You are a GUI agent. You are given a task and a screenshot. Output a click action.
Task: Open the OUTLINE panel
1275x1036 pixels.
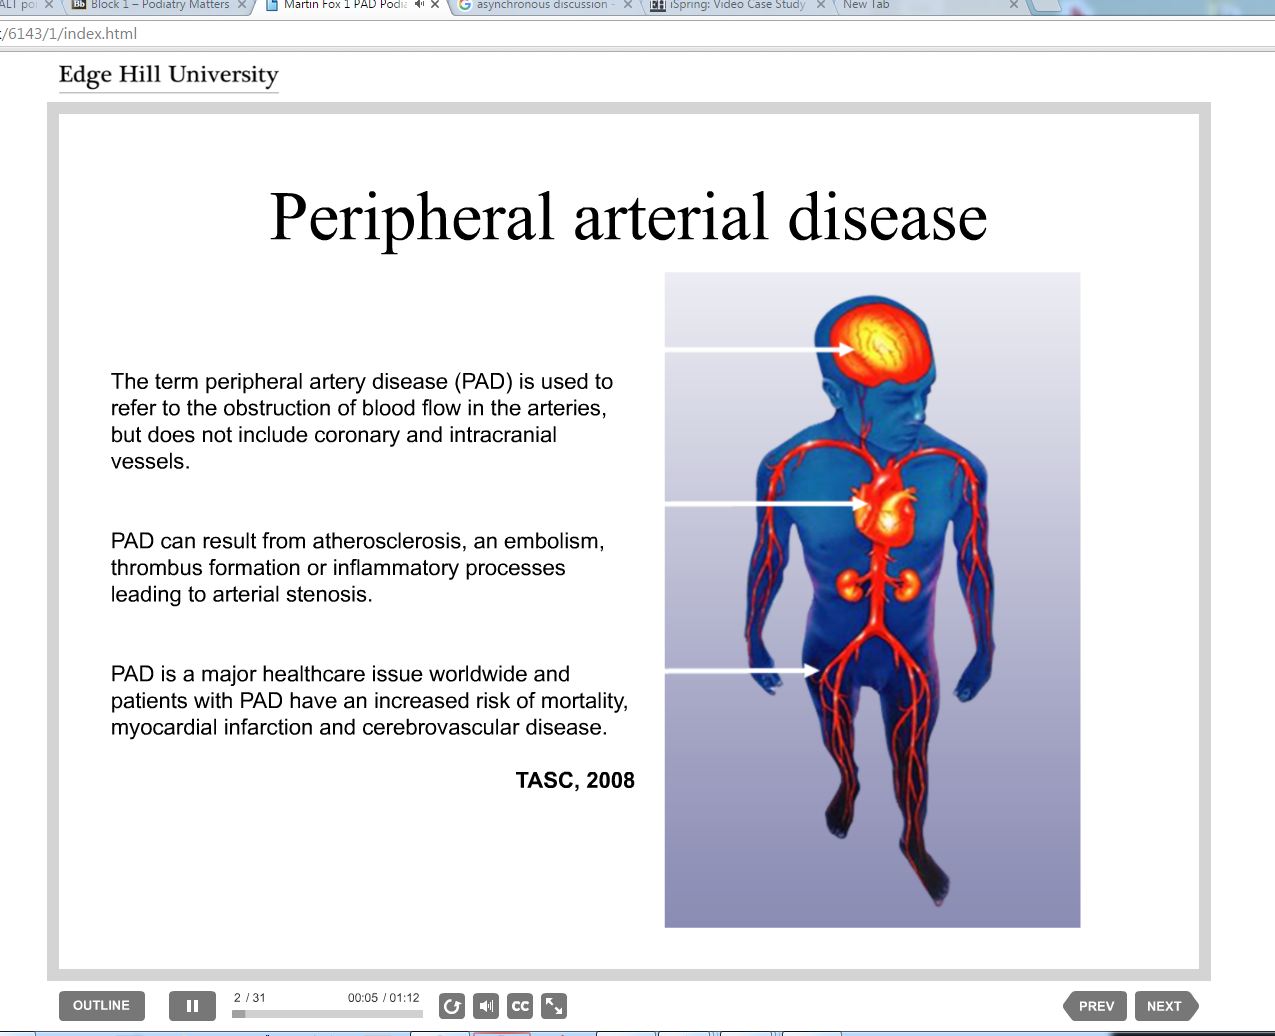101,1006
